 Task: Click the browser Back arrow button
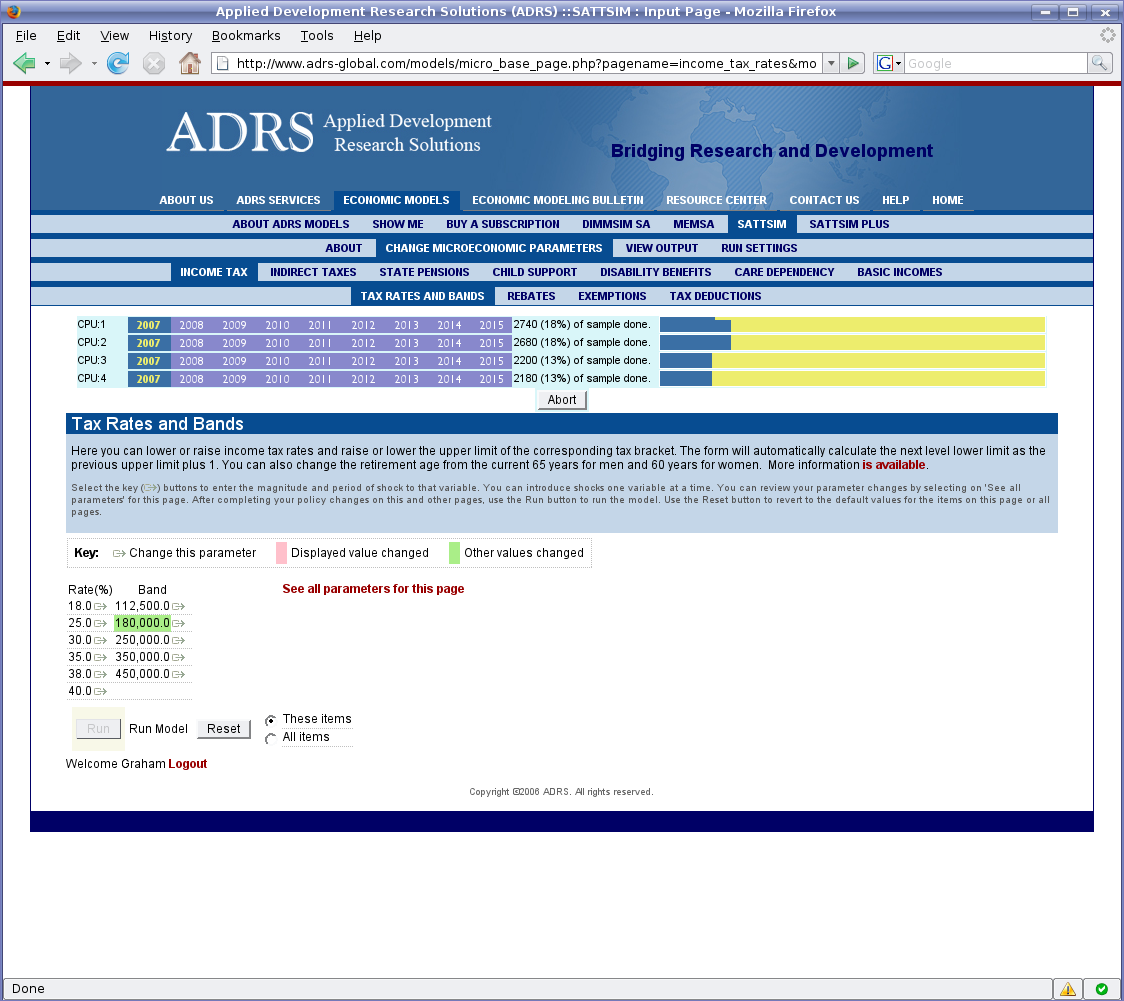click(24, 63)
